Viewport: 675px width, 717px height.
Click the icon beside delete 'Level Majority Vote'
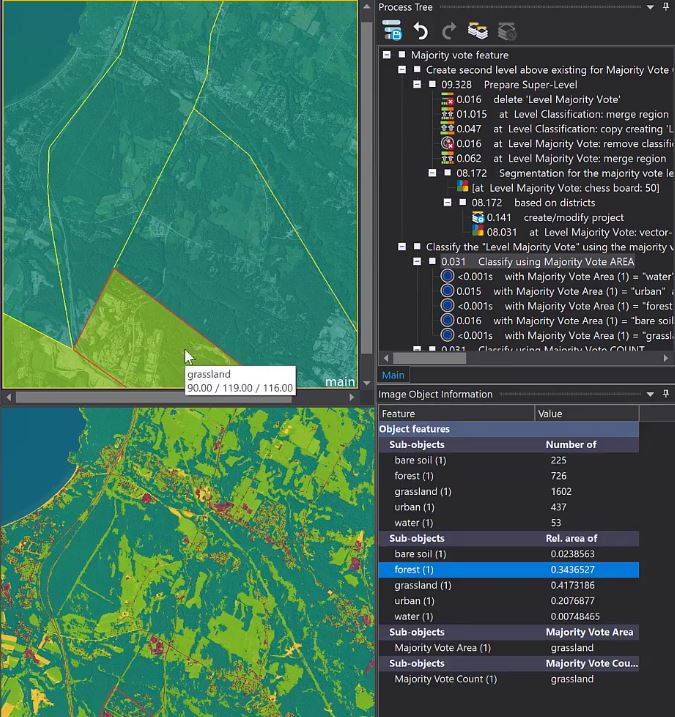(447, 100)
